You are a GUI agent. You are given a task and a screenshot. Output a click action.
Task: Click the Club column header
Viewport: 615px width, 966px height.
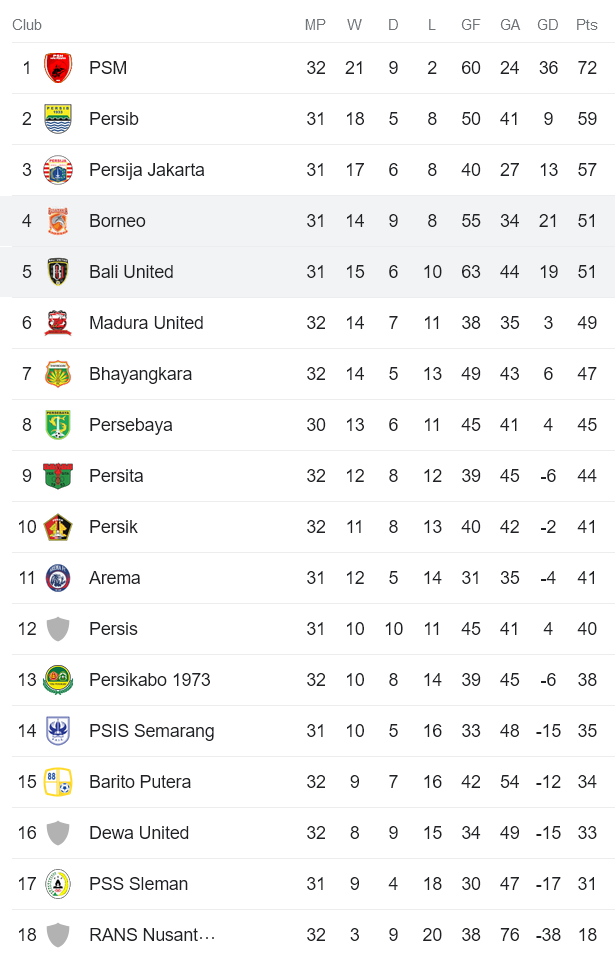click(27, 25)
